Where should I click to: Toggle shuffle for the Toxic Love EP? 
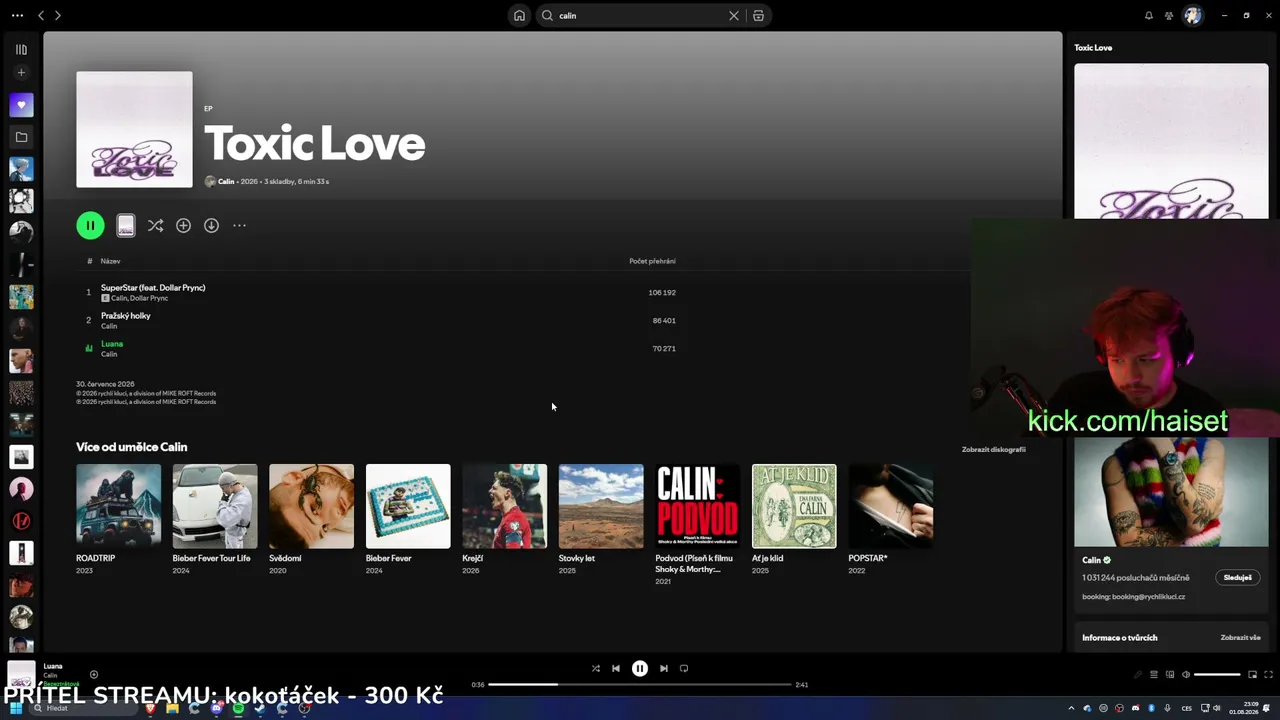tap(155, 226)
